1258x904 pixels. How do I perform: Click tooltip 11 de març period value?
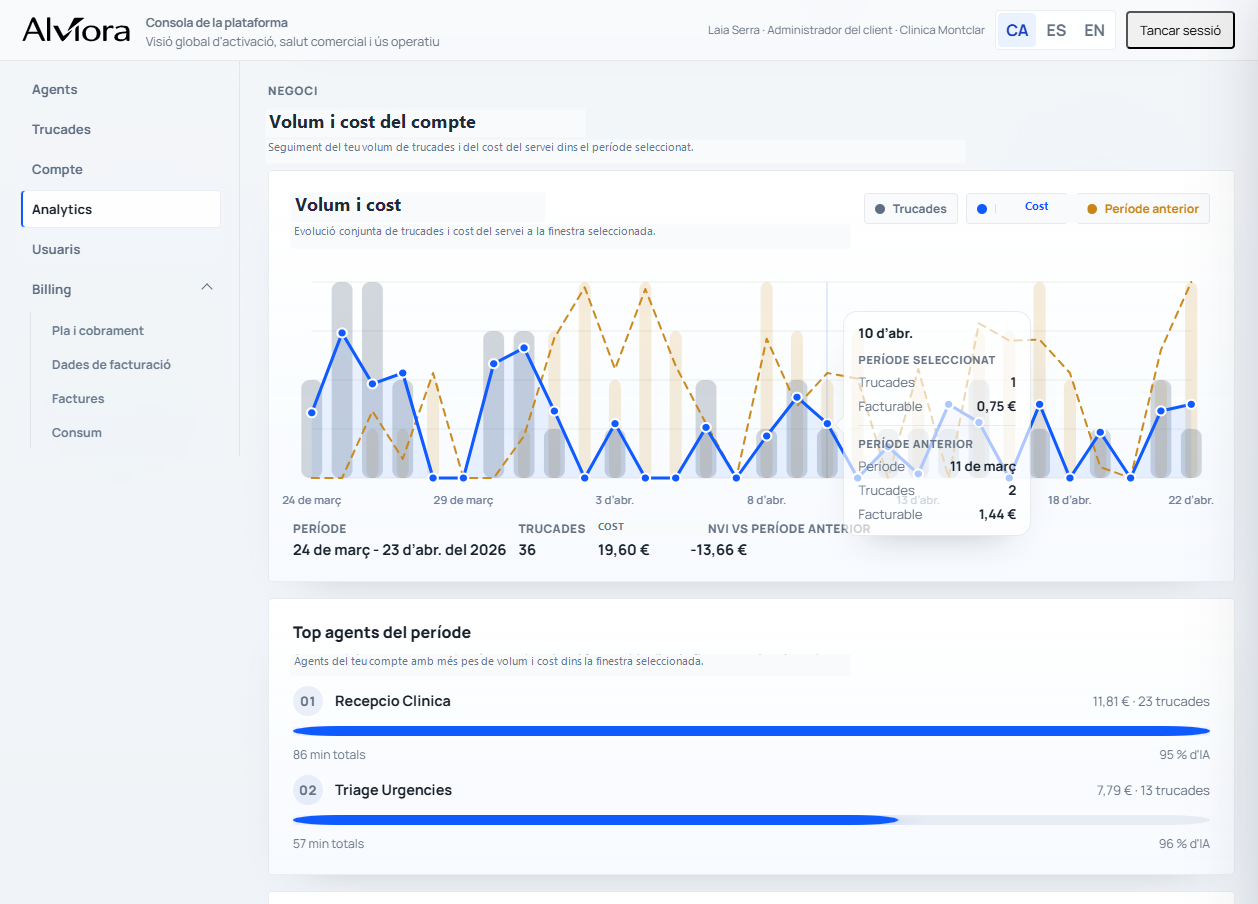[x=983, y=467]
